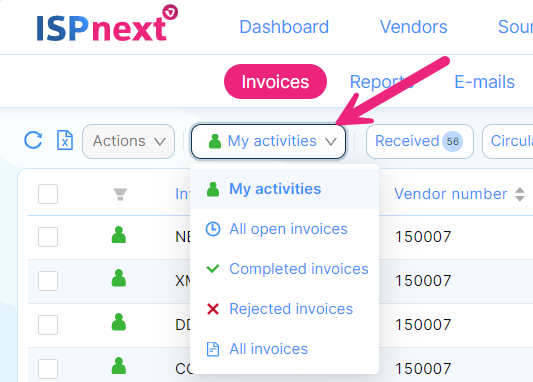
Task: Switch to the Reports tab
Action: (381, 83)
